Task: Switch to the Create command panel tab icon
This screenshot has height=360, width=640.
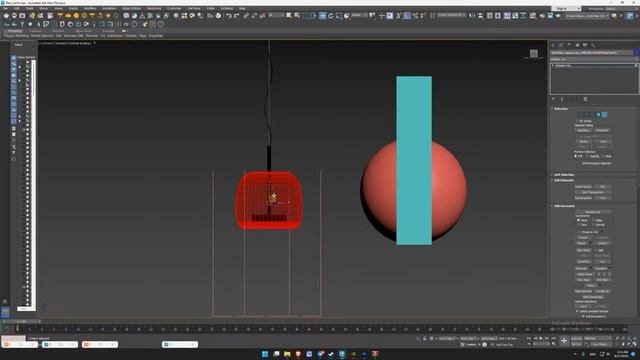Action: tap(553, 45)
